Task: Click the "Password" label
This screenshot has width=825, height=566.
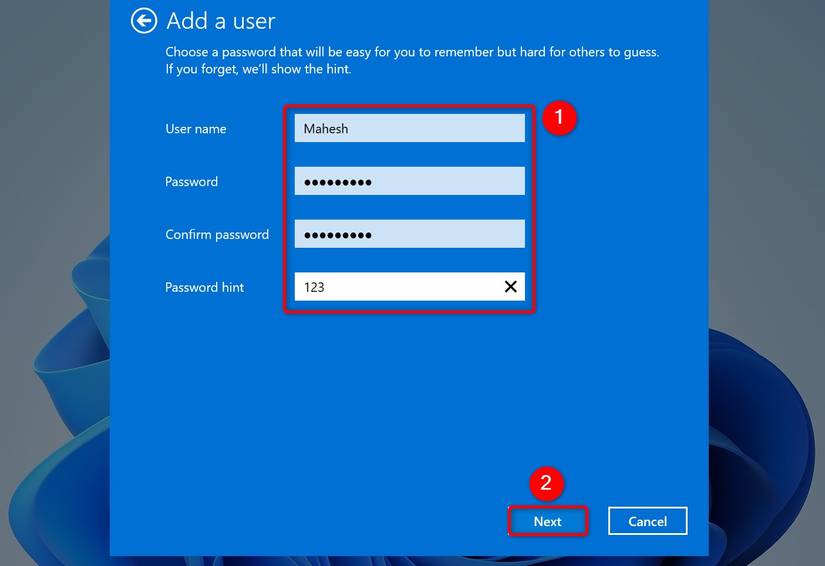Action: (x=192, y=181)
